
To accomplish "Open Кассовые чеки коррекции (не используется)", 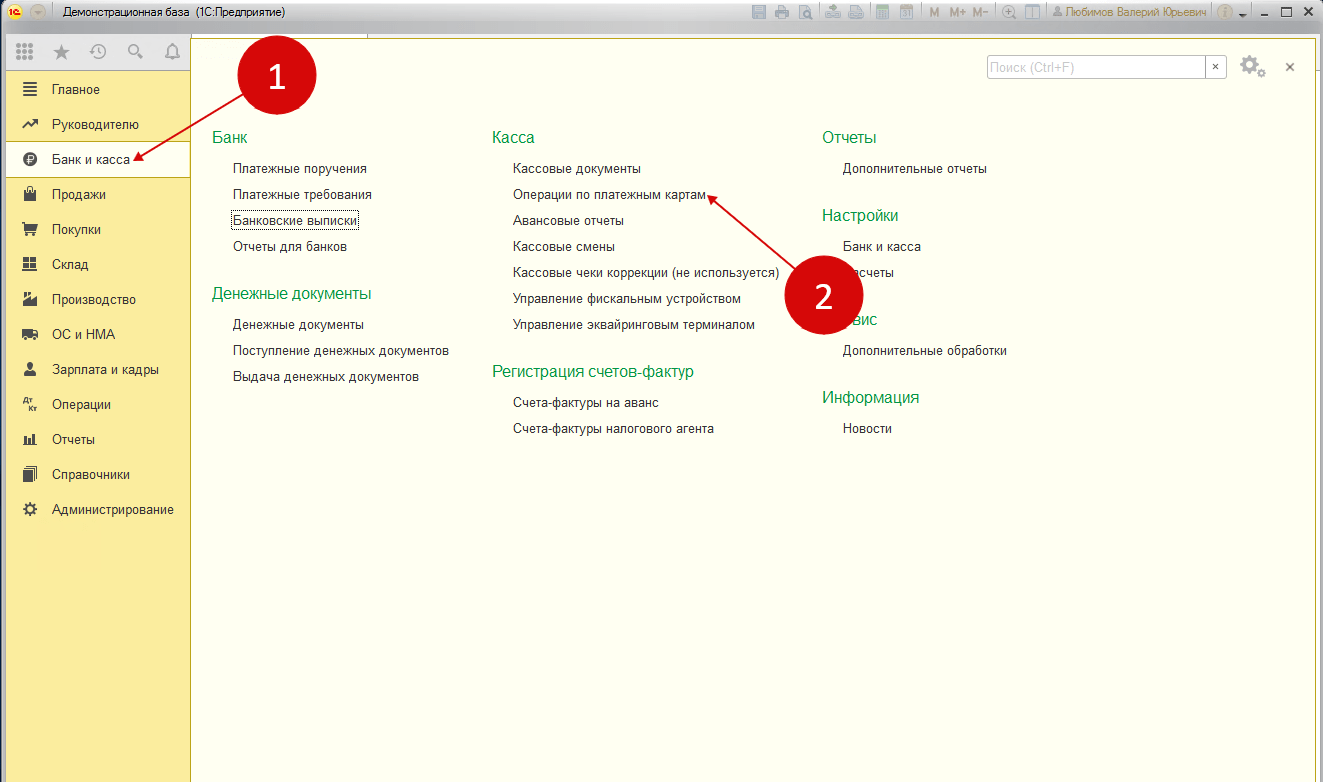I will 646,273.
